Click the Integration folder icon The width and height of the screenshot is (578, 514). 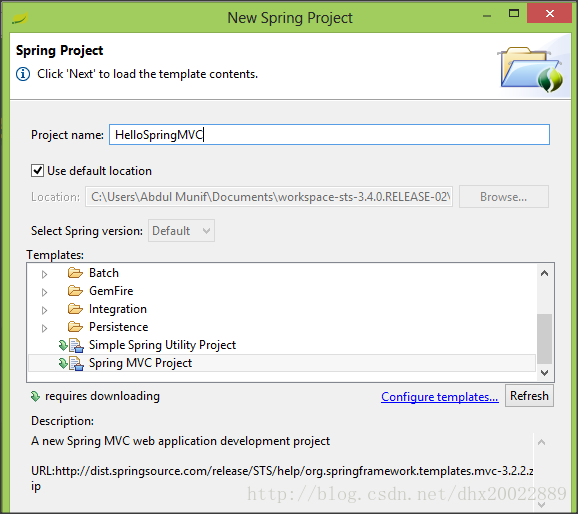[76, 309]
